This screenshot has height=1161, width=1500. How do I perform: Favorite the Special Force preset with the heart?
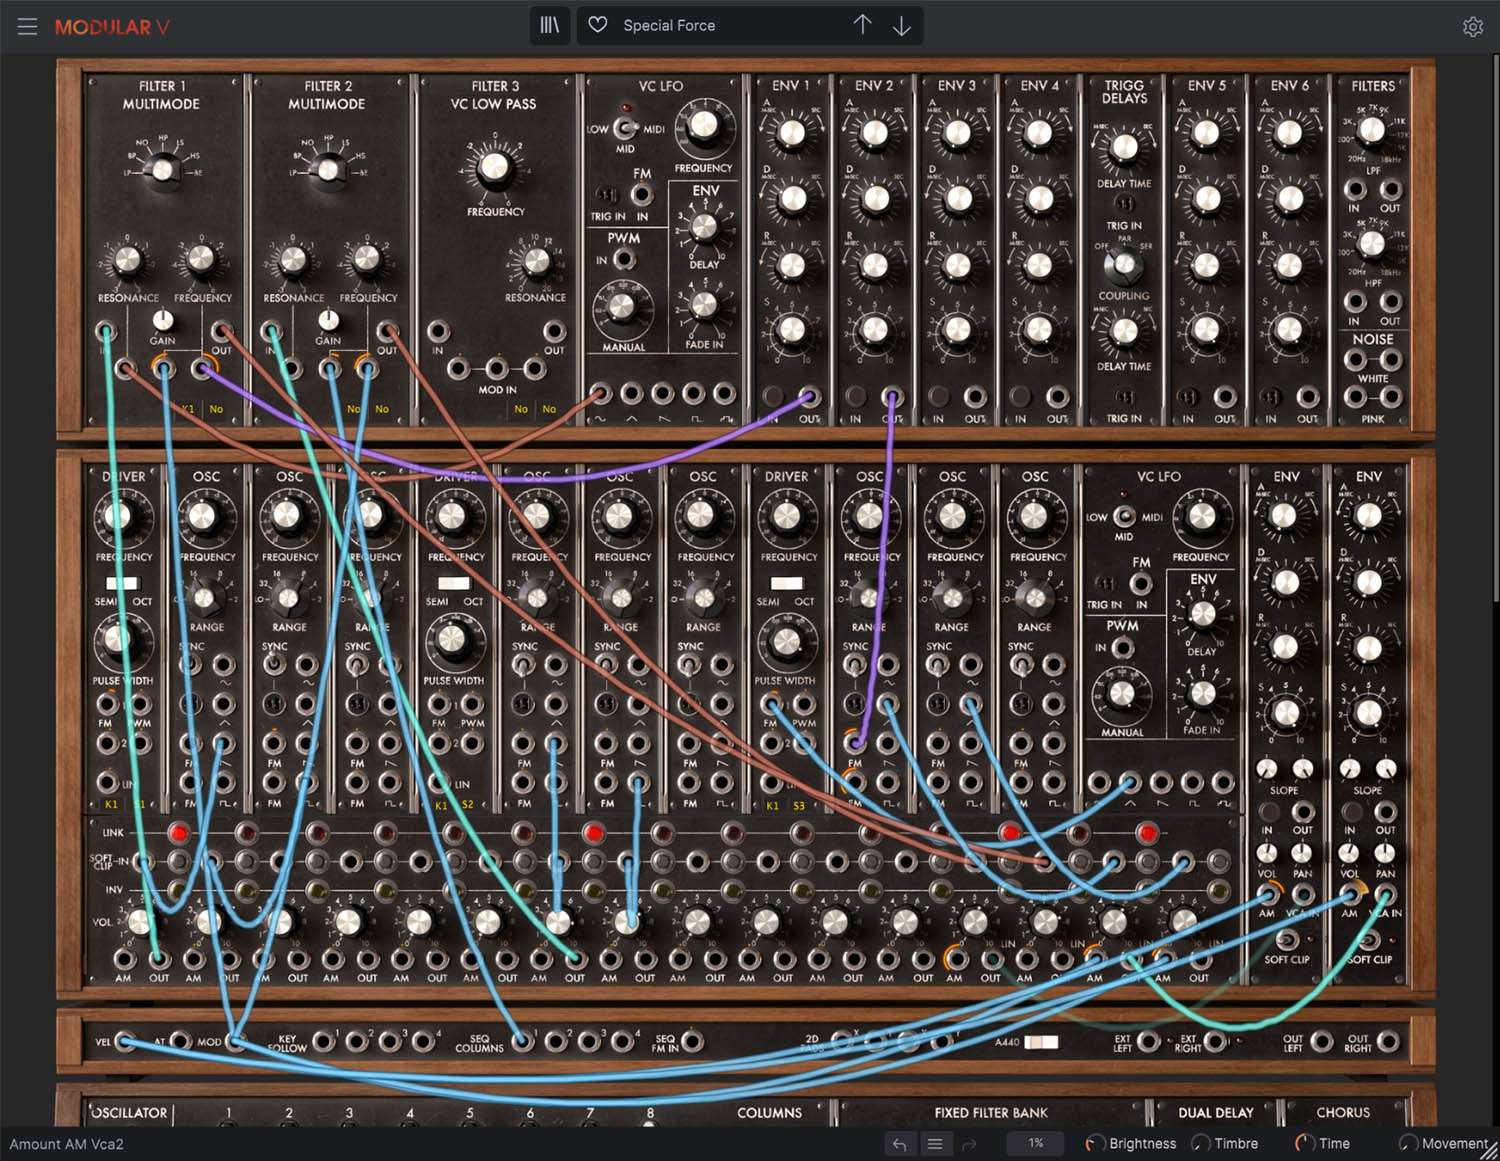click(597, 25)
